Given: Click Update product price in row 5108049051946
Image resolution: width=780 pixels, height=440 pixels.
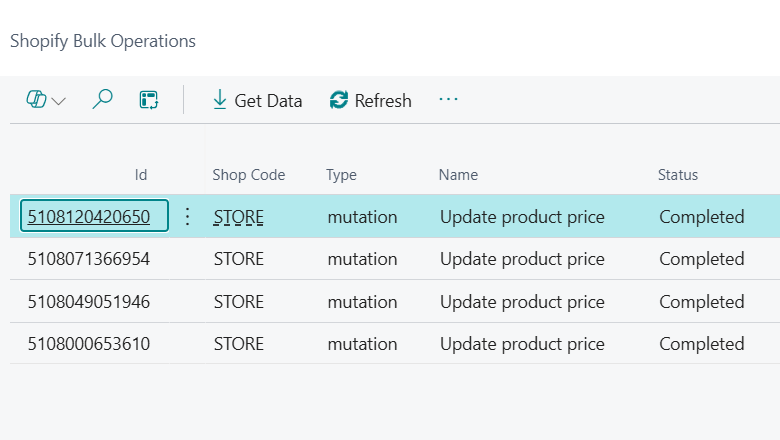Looking at the screenshot, I should [522, 302].
